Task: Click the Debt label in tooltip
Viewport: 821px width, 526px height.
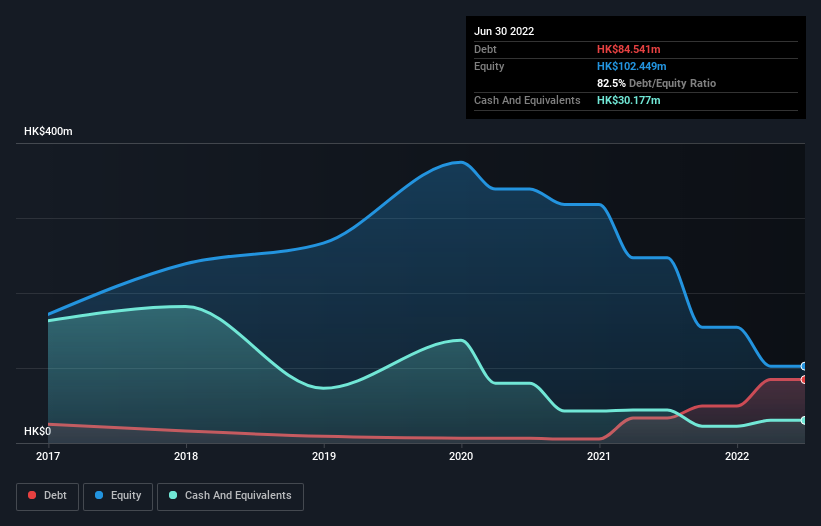Action: click(x=485, y=49)
